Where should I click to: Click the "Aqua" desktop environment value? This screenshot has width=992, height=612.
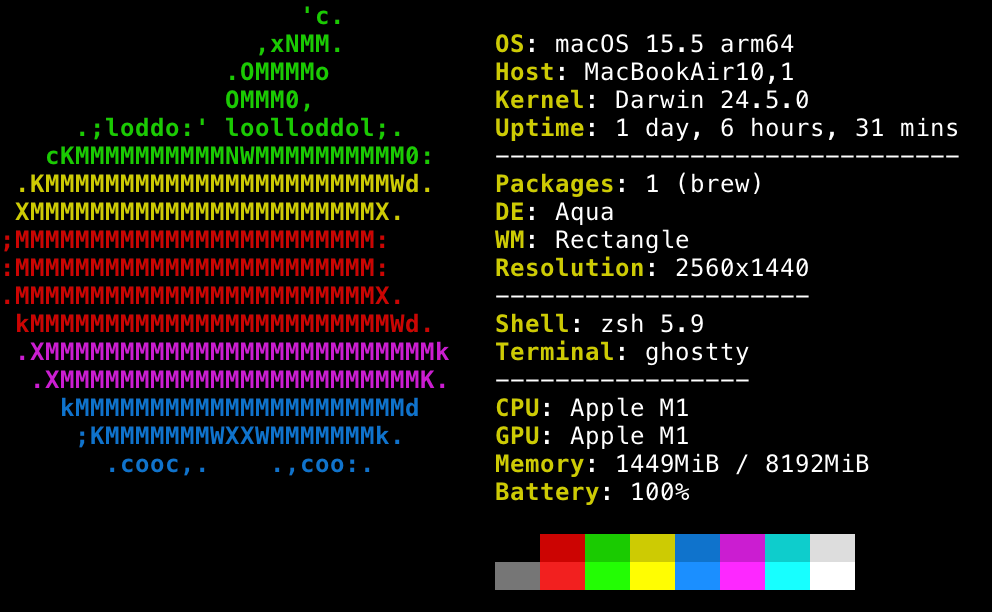point(584,212)
